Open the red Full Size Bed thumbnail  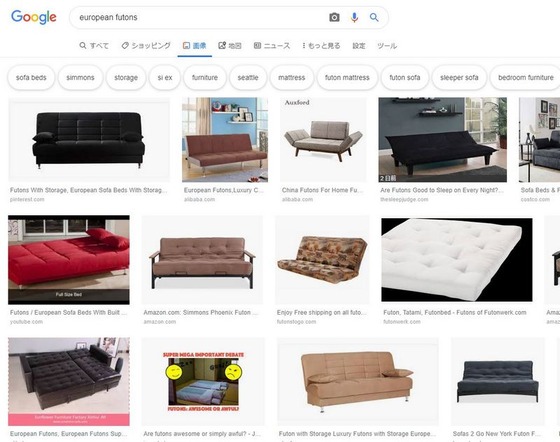pos(69,260)
